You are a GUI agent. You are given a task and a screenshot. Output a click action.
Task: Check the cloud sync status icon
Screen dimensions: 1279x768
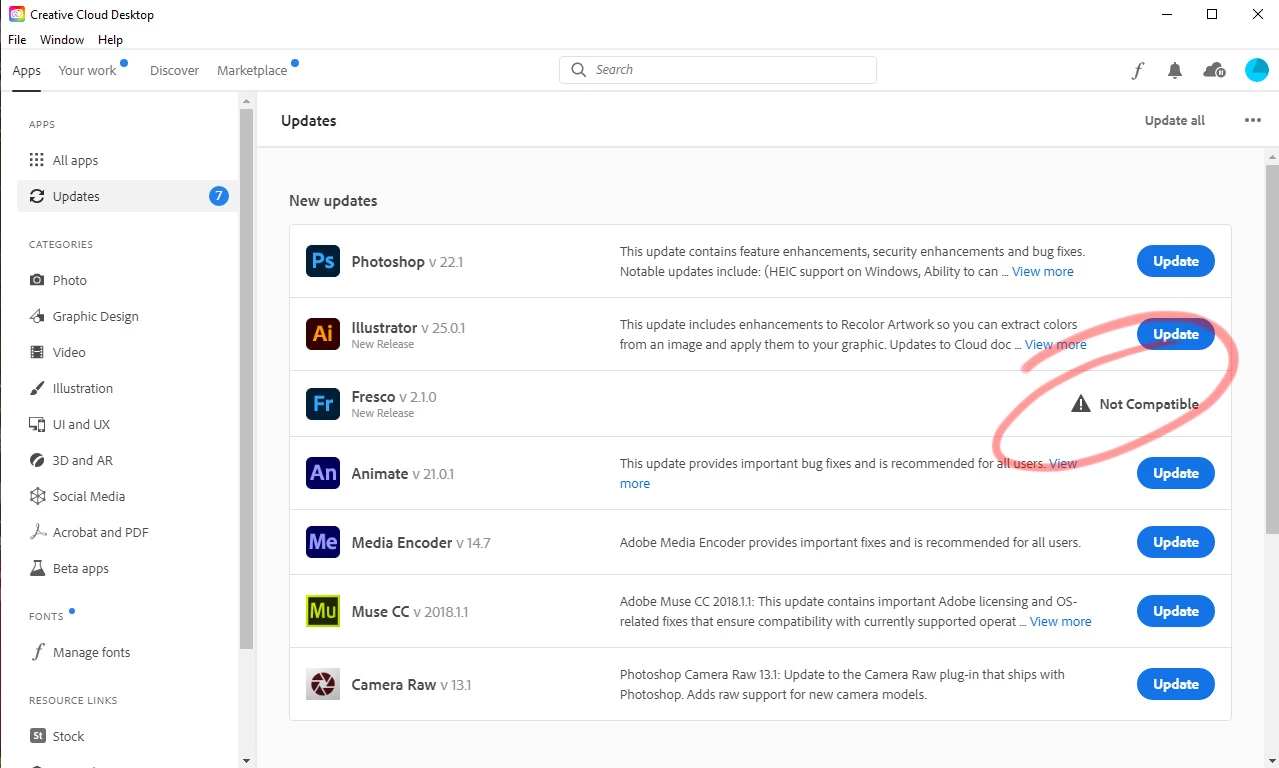coord(1214,70)
